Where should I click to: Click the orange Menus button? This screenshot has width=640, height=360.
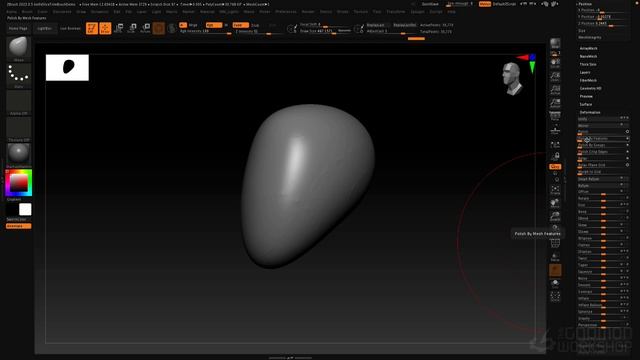pos(484,4)
